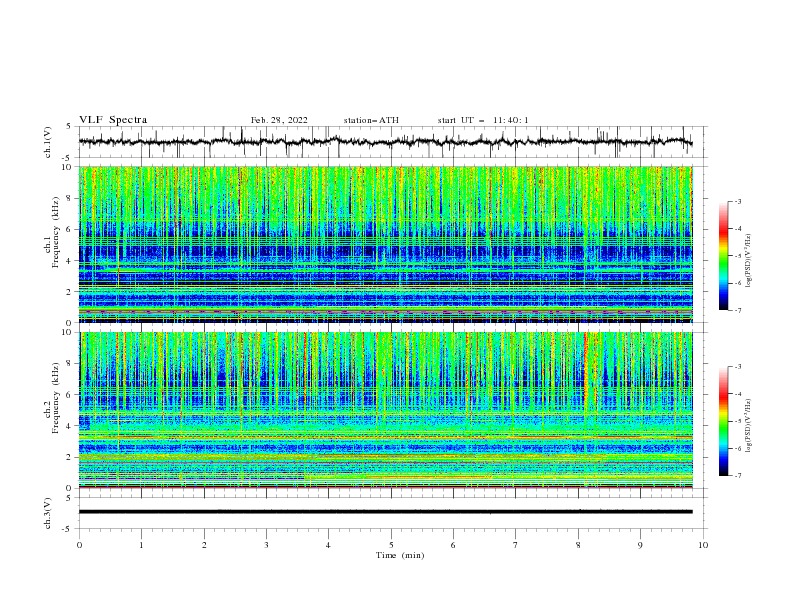The height and width of the screenshot is (612, 792).
Task: Click the "4" kHz tick of ch.2 axis
Action: pos(71,426)
